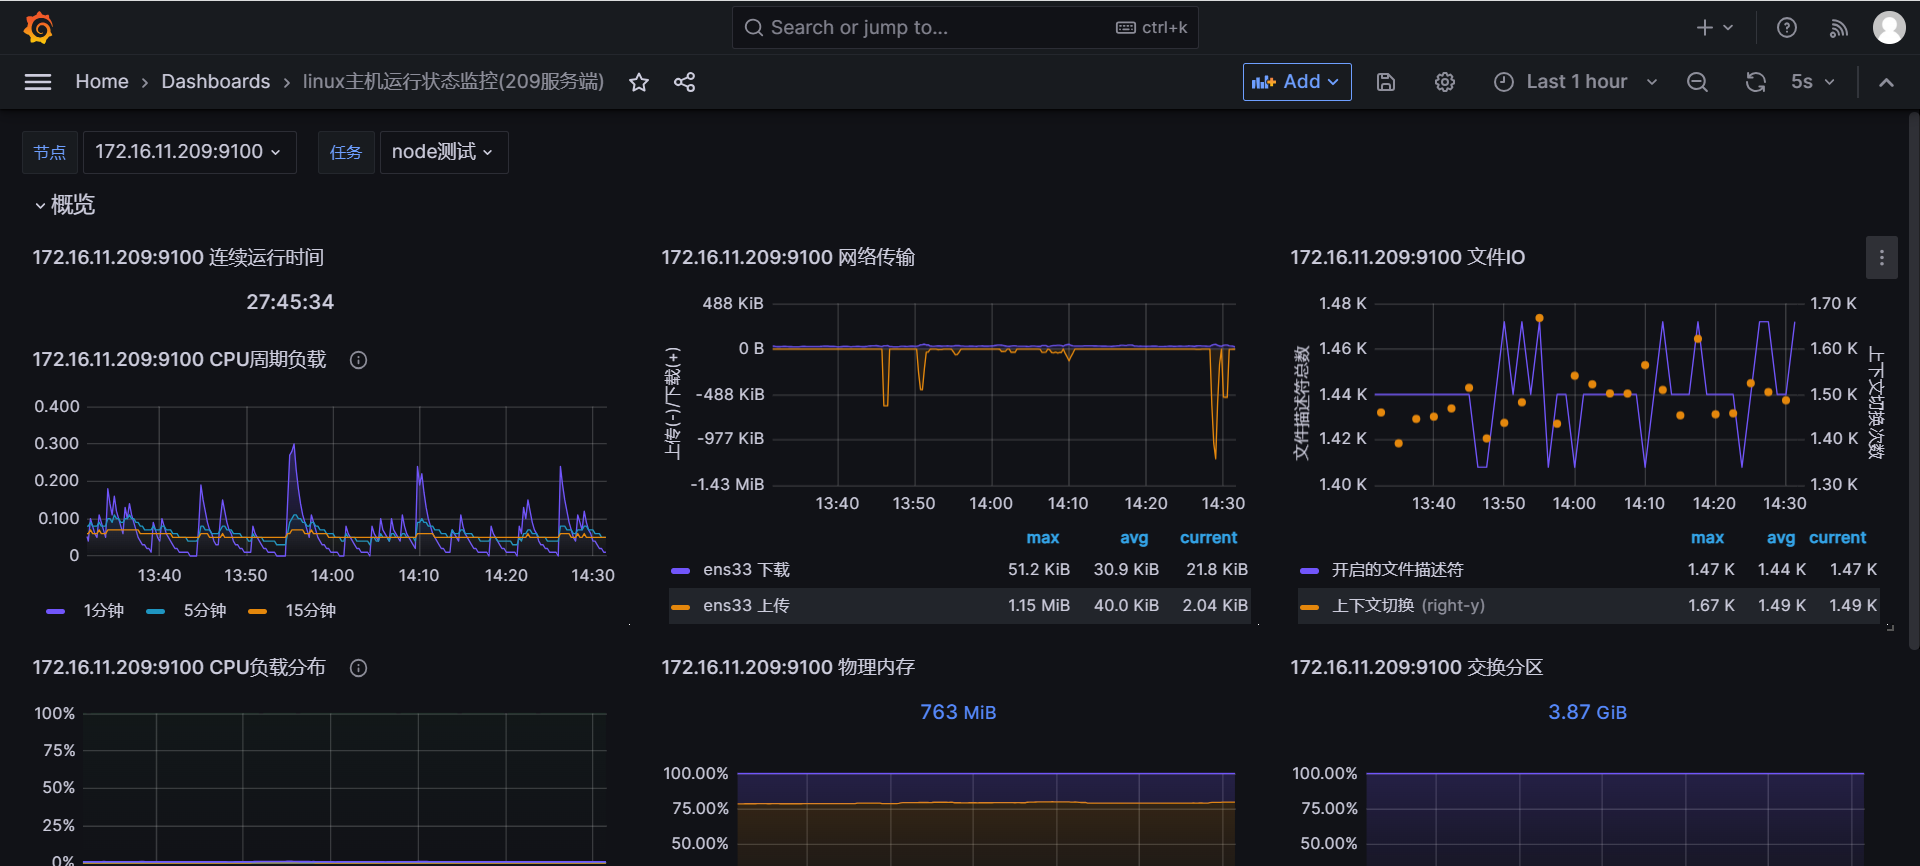This screenshot has height=866, width=1920.
Task: Toggle ens33 下载 series visibility
Action: pos(746,570)
